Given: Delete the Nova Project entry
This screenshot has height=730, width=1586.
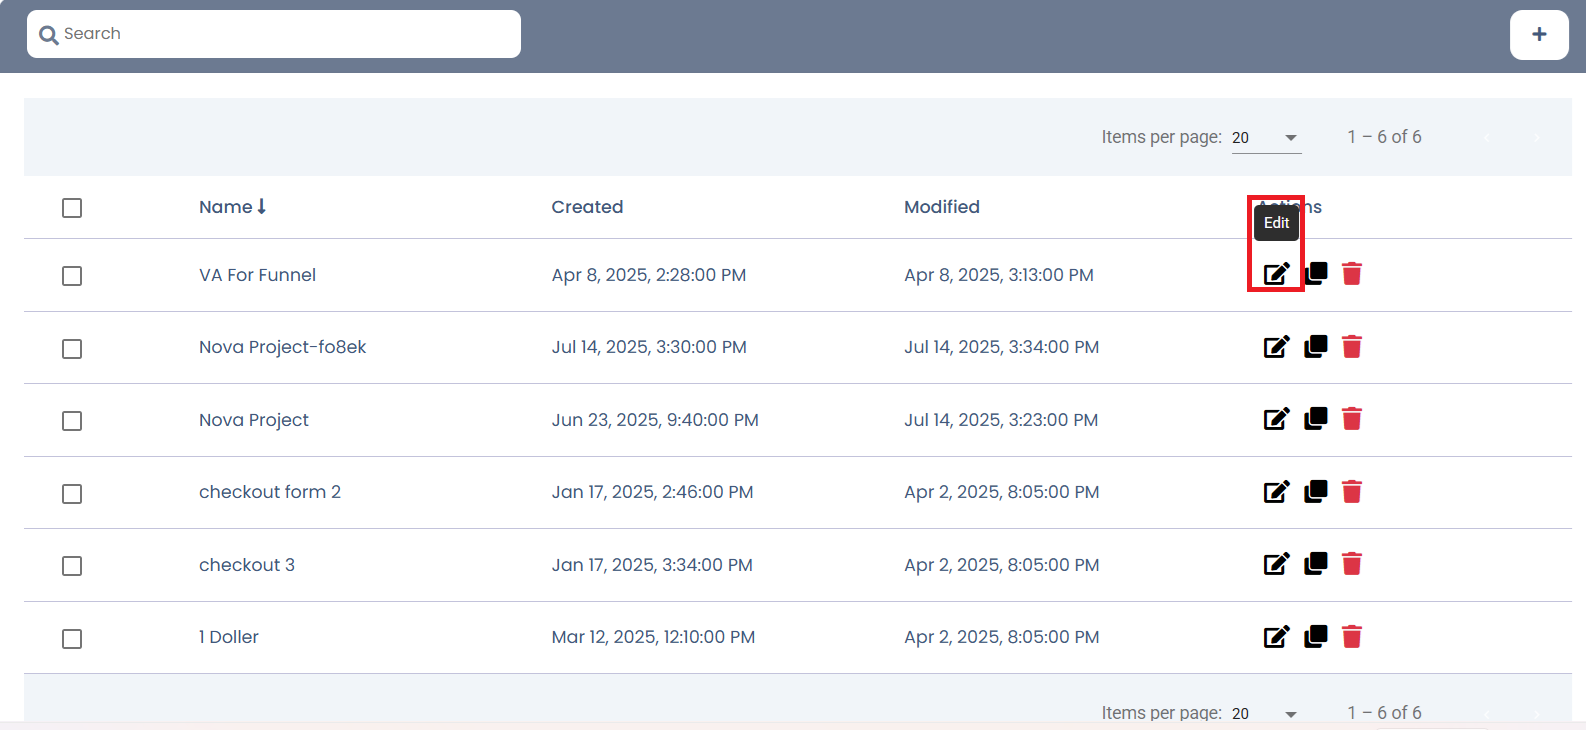Looking at the screenshot, I should click(x=1352, y=419).
